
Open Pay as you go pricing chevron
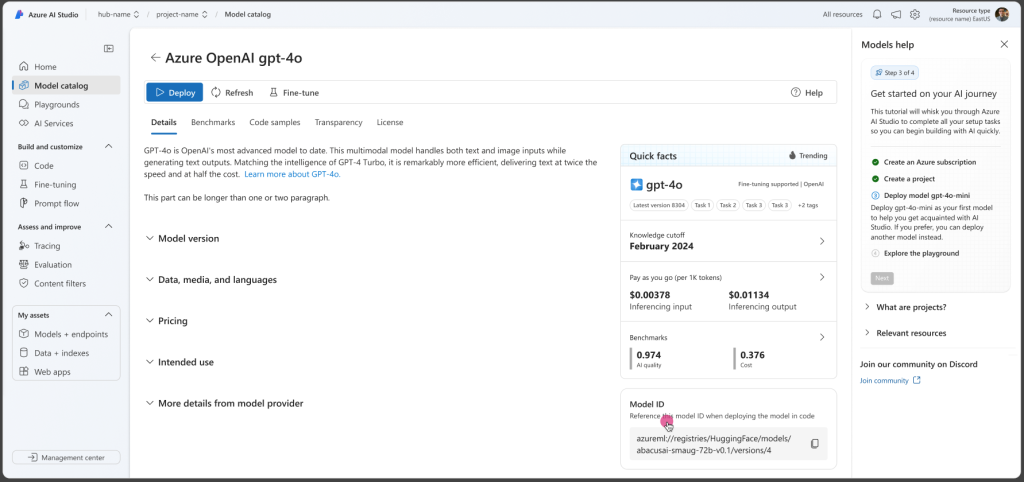coord(822,277)
